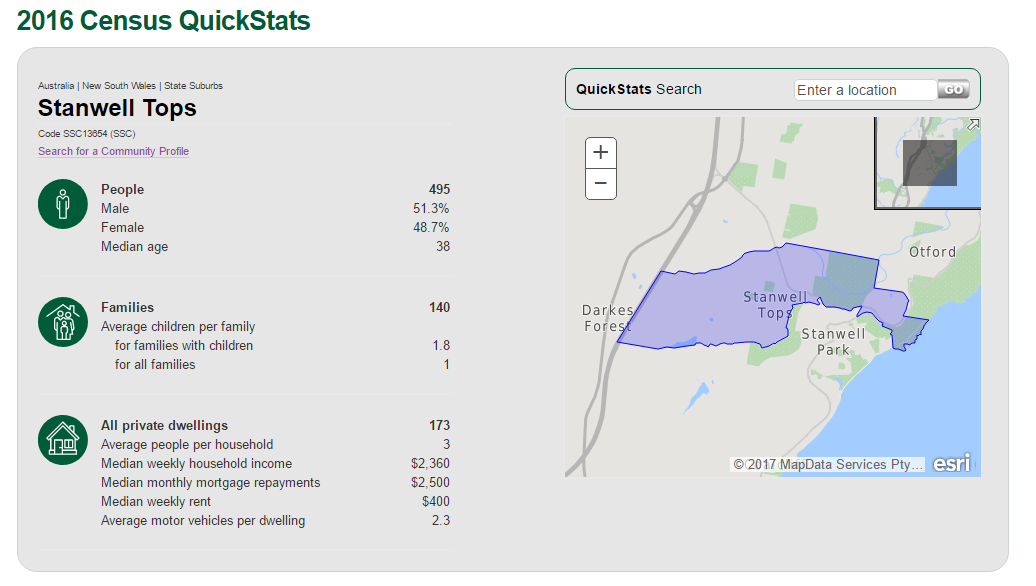Click the Darkes Forest map label
Screen dimensions: 1036x586
(608, 318)
